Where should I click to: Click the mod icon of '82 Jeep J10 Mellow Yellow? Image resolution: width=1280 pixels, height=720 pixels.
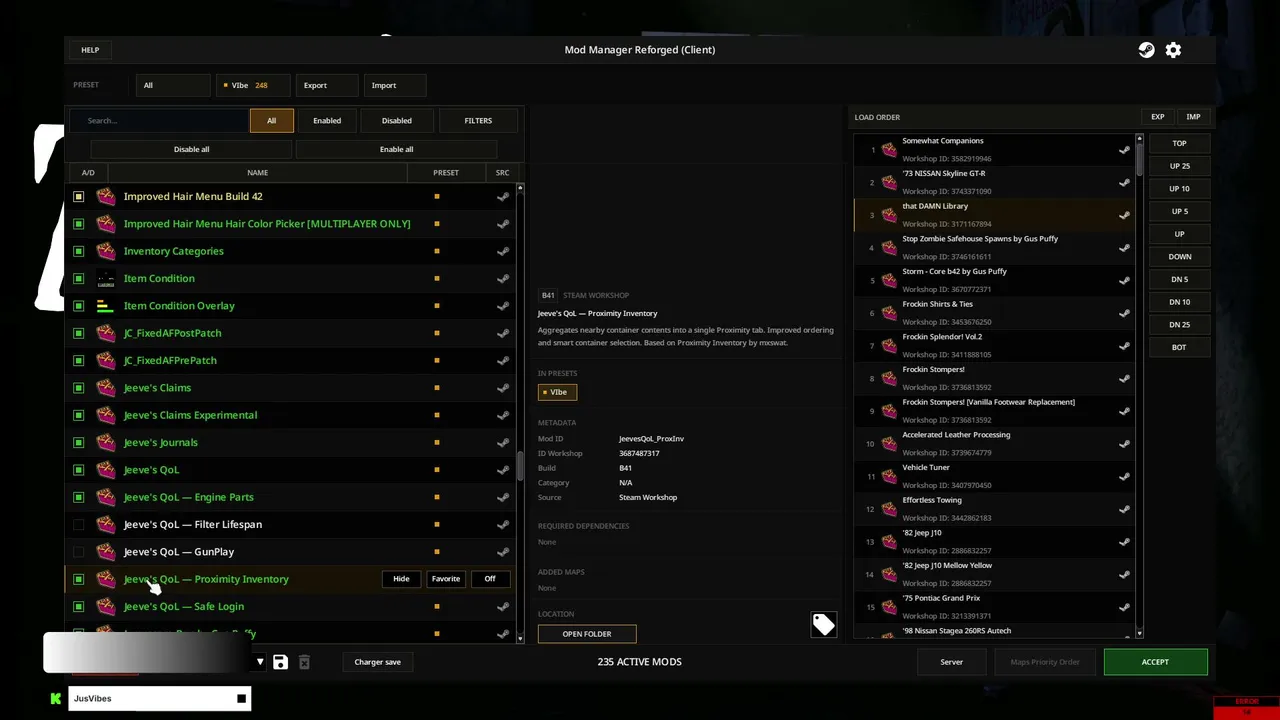[x=889, y=575]
